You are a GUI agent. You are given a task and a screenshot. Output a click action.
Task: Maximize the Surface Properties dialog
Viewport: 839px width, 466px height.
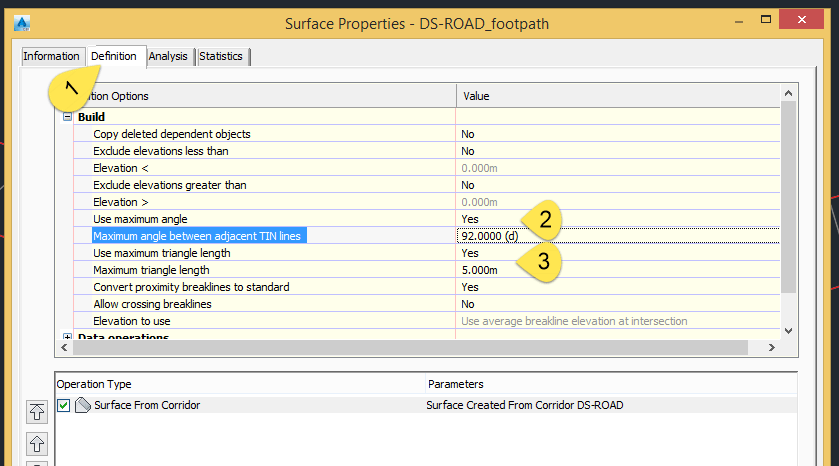[x=766, y=20]
